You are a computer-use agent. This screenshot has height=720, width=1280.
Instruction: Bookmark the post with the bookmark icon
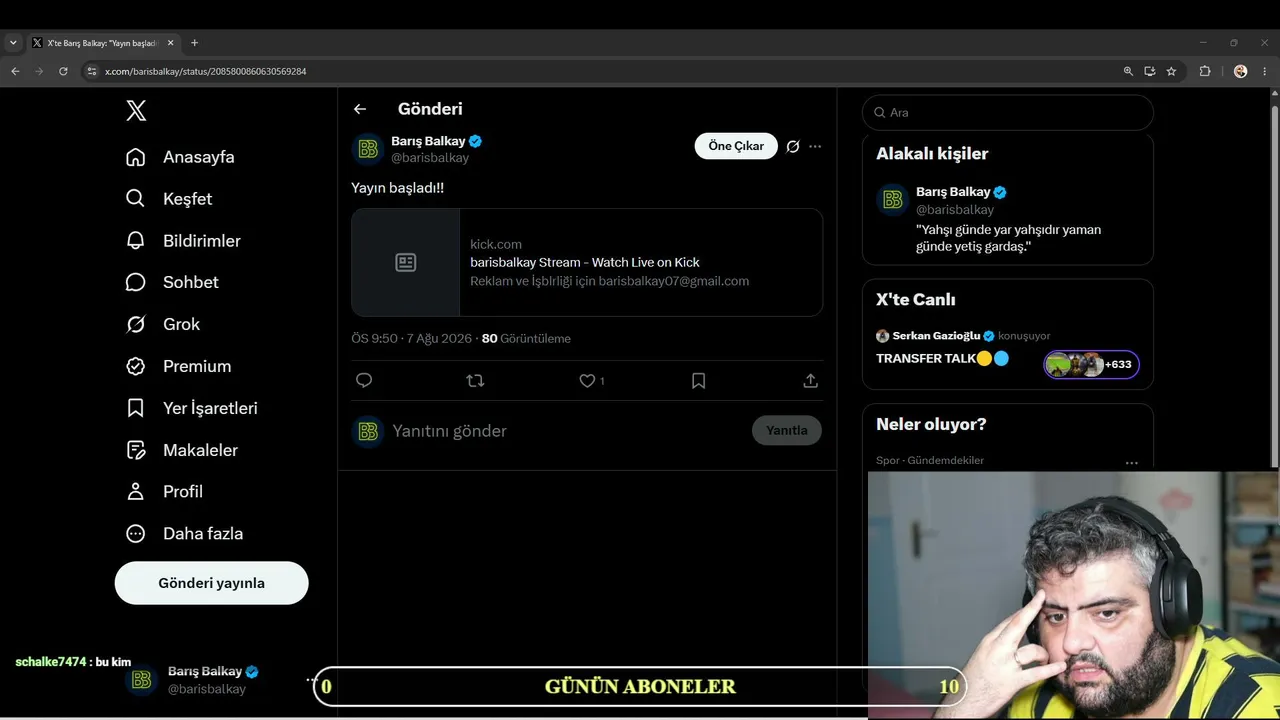[699, 381]
